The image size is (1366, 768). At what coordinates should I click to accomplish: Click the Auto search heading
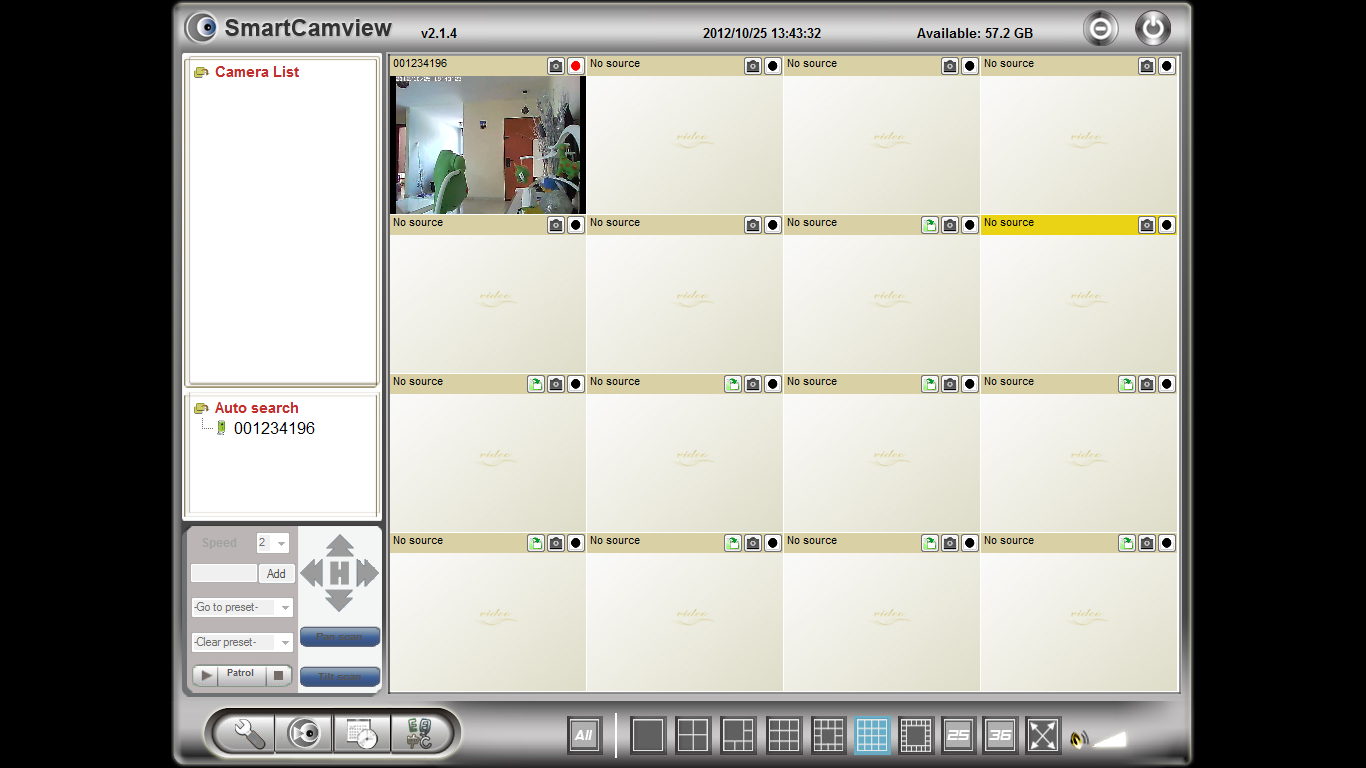256,408
